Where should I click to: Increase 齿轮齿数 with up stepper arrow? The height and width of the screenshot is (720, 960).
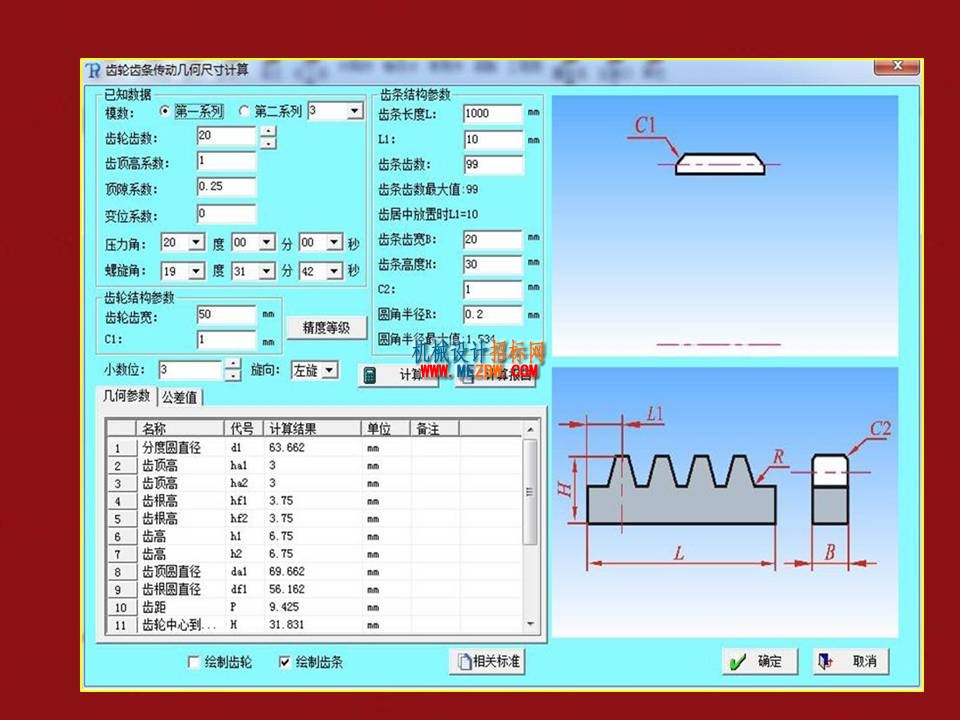268,131
